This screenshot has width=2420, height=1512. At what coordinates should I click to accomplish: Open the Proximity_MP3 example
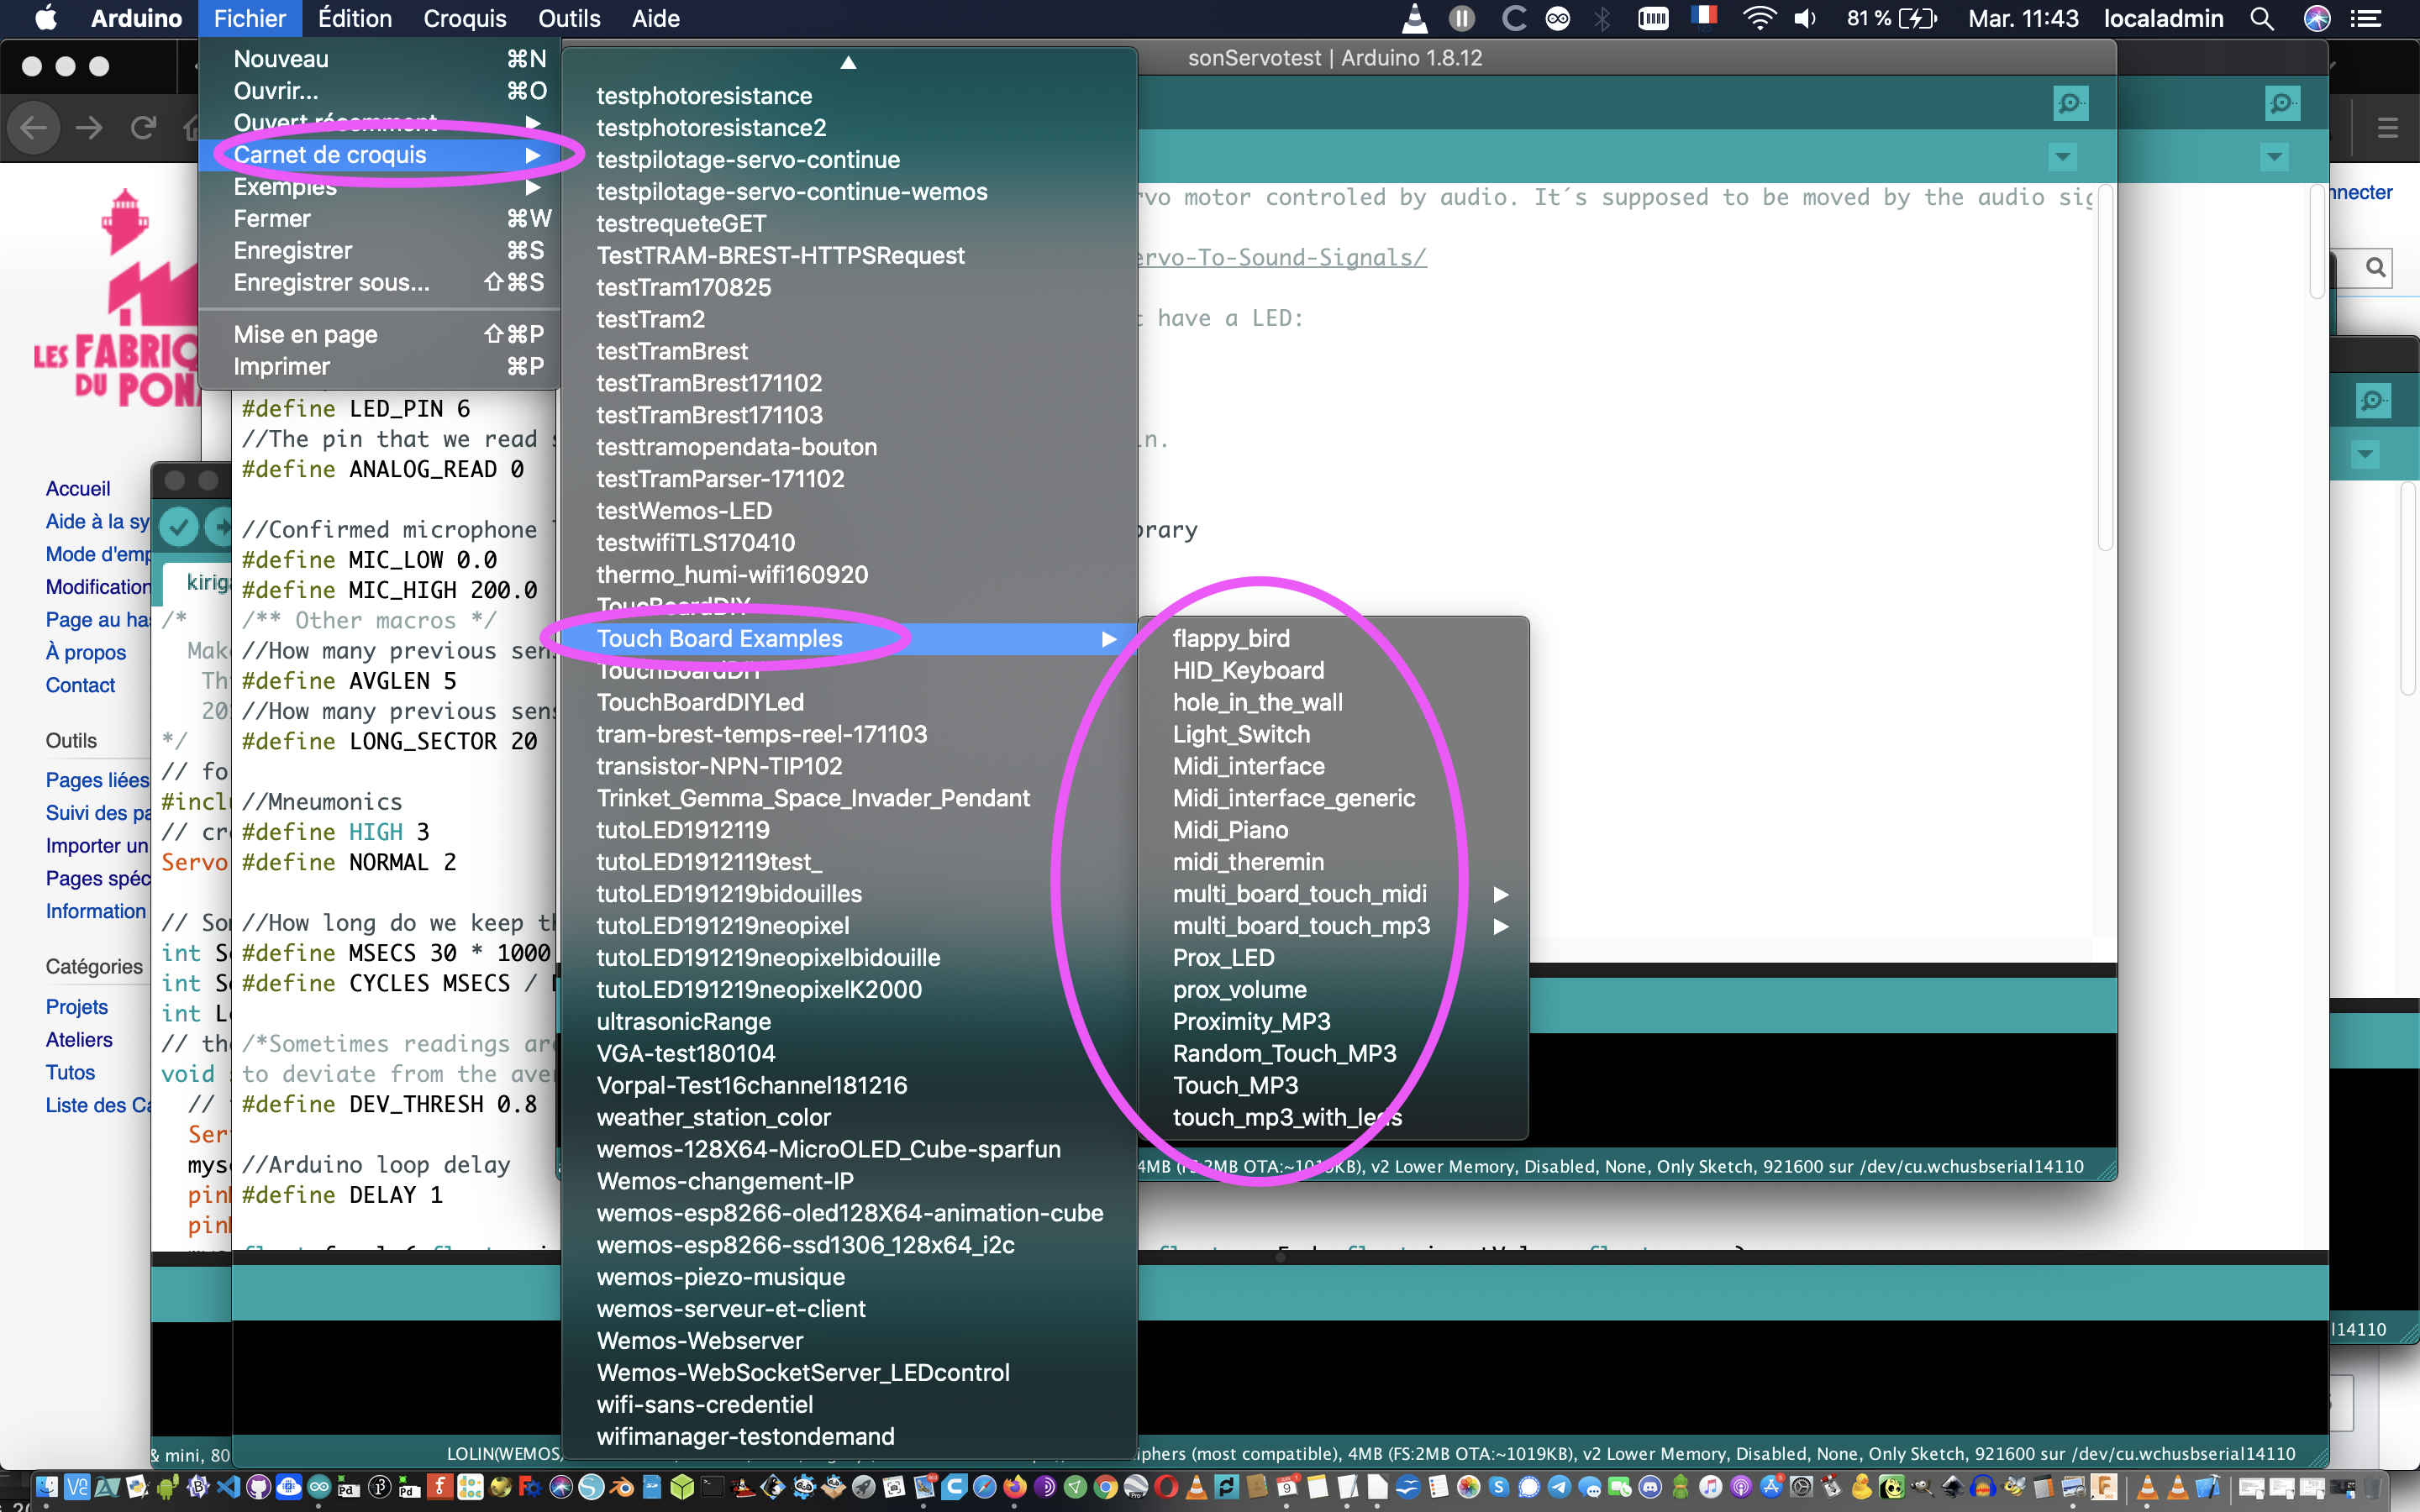click(x=1333, y=1021)
